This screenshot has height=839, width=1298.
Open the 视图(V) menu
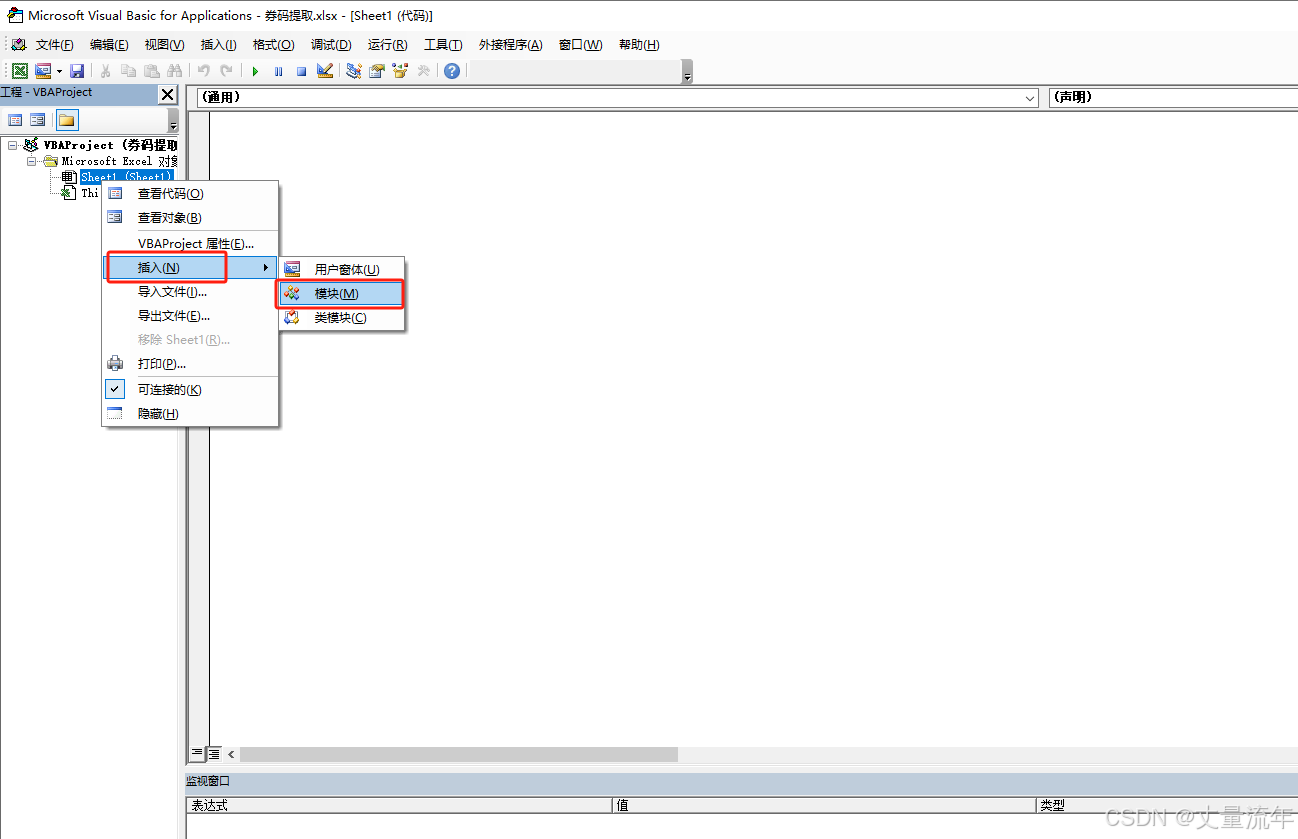pyautogui.click(x=164, y=44)
